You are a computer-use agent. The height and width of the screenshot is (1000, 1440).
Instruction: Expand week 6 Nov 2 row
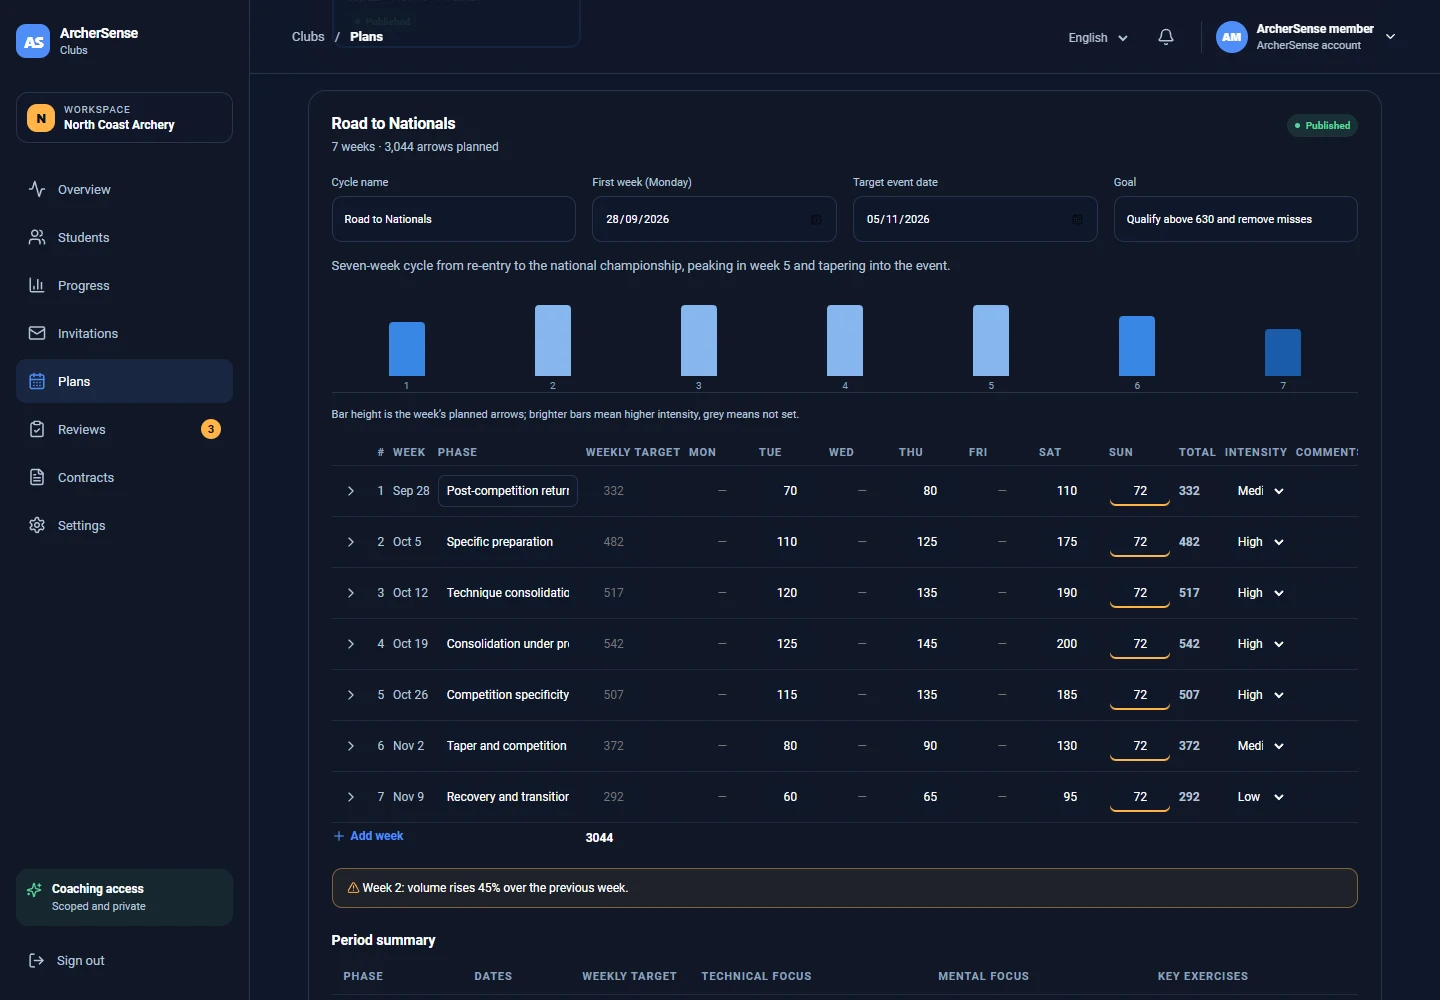tap(351, 746)
